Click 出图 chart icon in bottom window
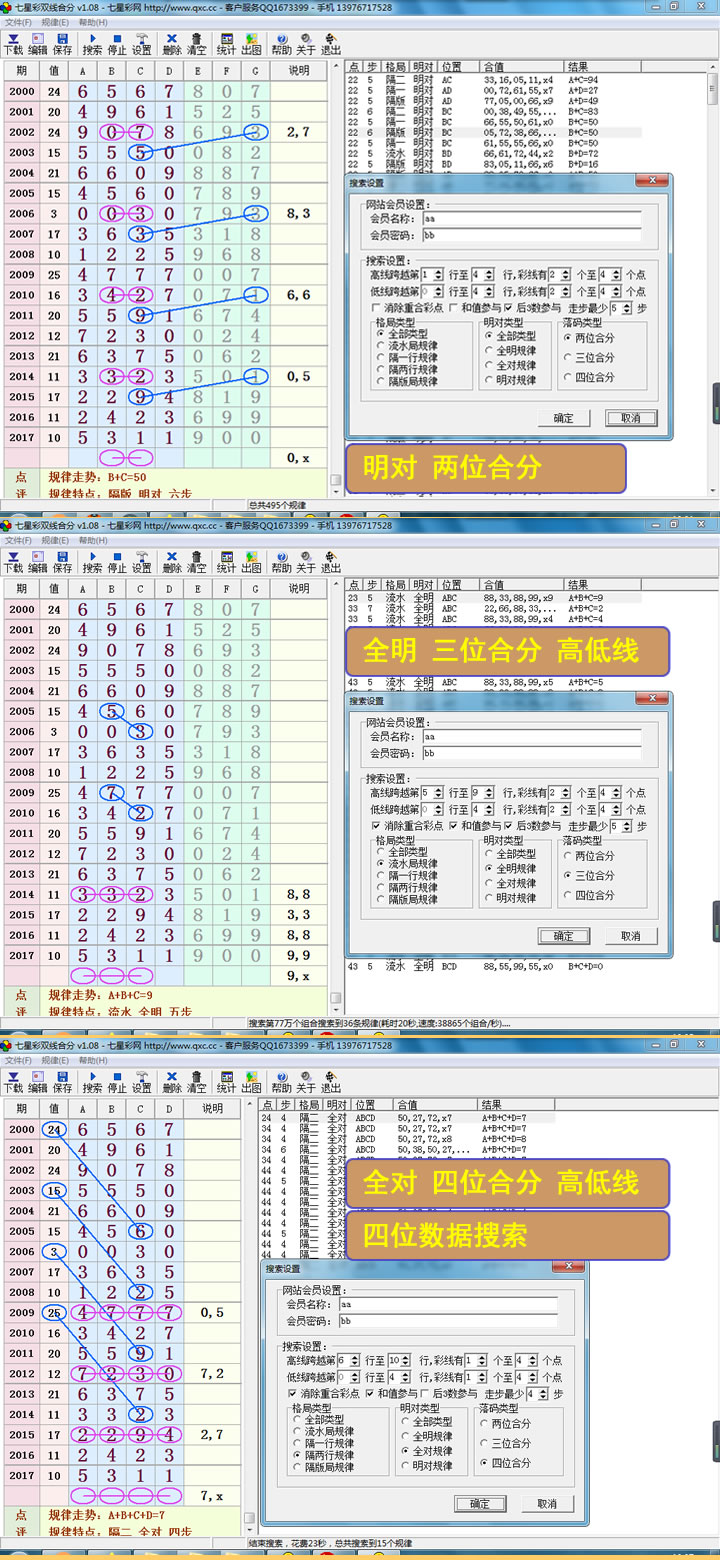 click(252, 1081)
